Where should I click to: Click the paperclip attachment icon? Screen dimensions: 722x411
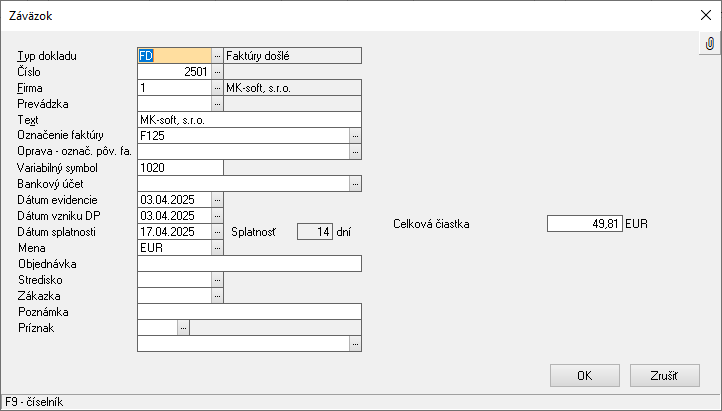pos(709,45)
